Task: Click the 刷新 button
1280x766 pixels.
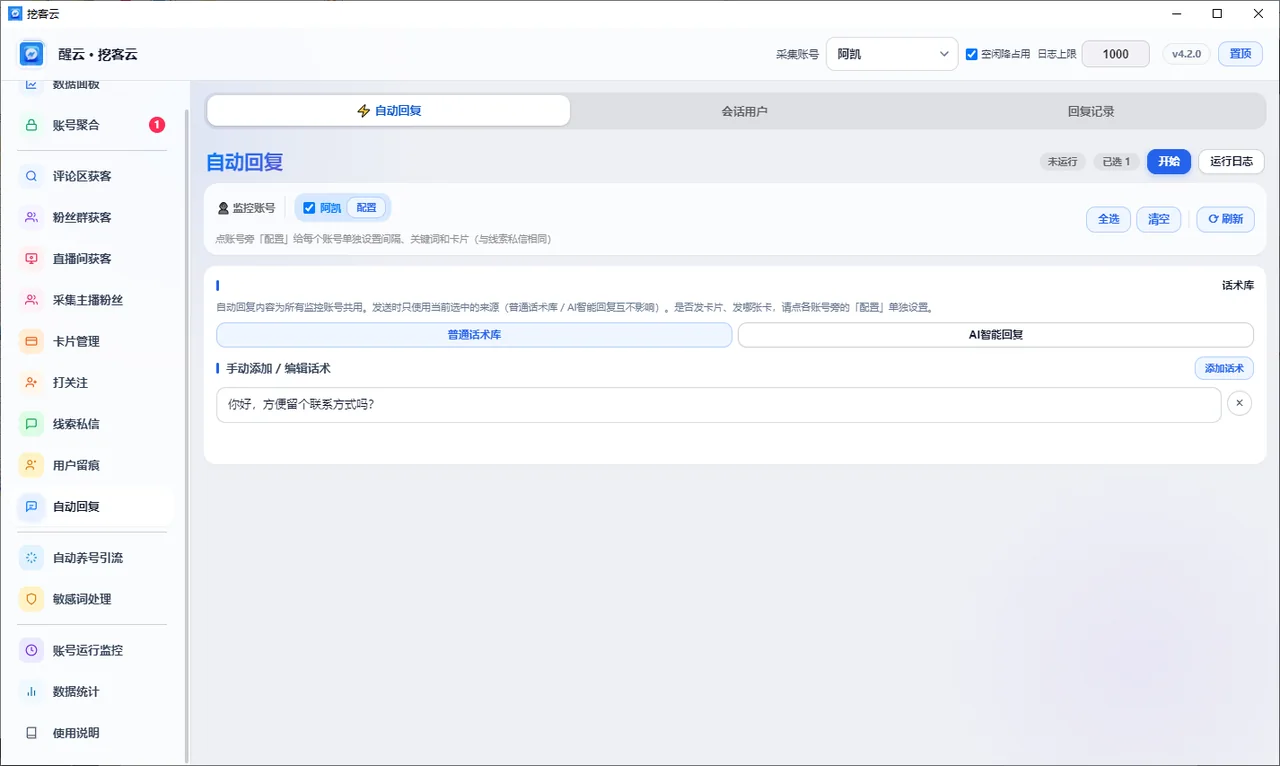Action: coord(1226,219)
